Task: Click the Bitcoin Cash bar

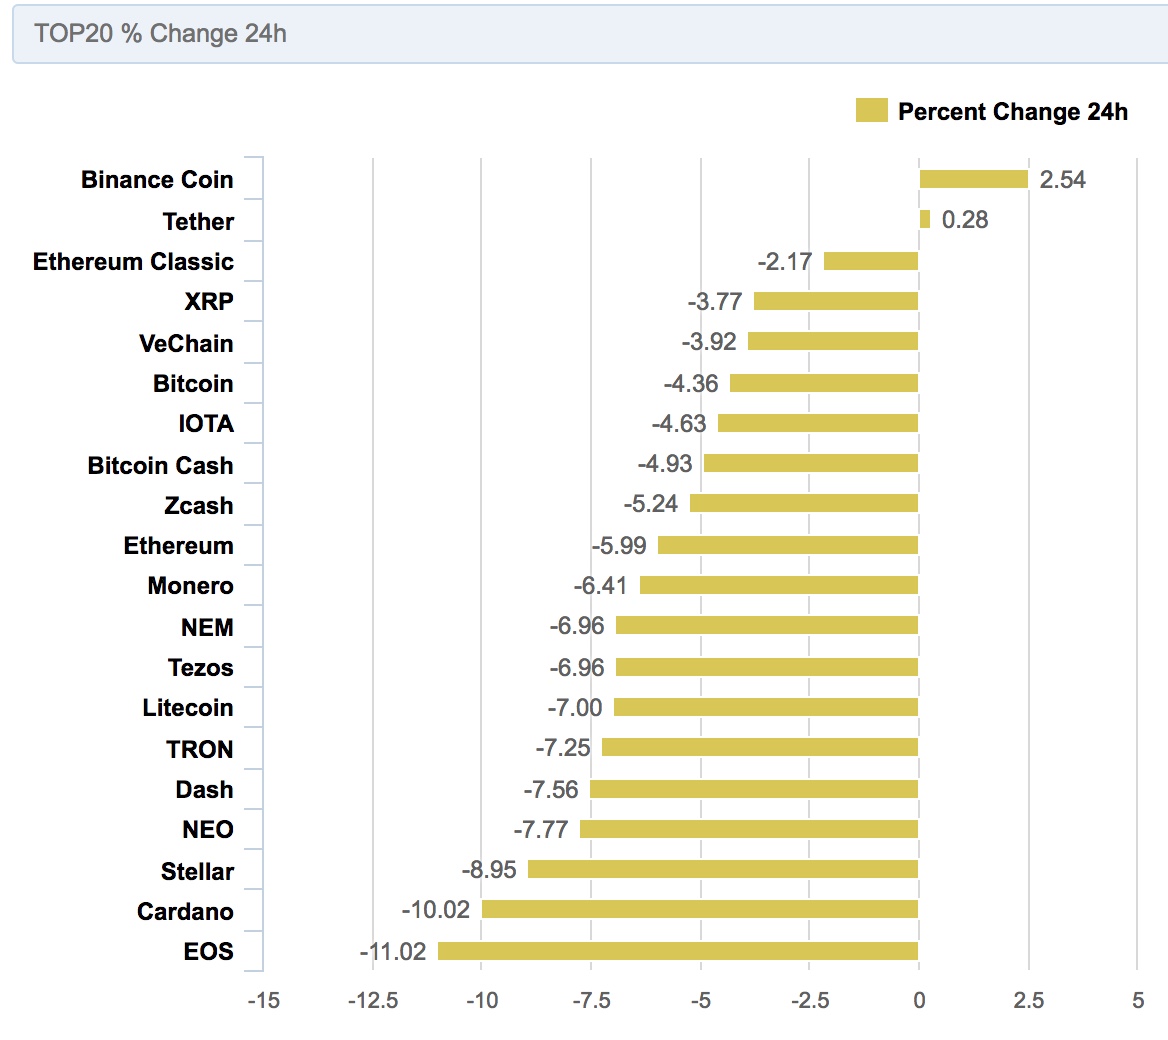Action: [x=811, y=463]
